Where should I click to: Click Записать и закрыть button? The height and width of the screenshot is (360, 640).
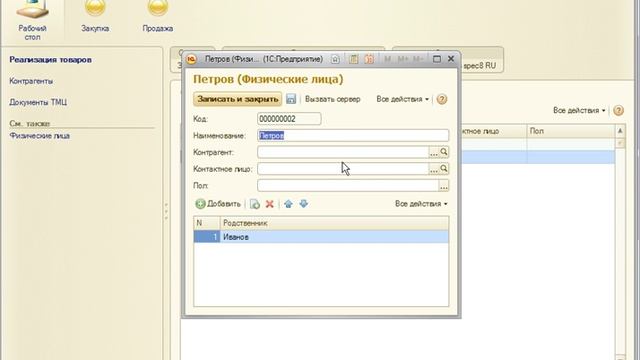pos(238,99)
